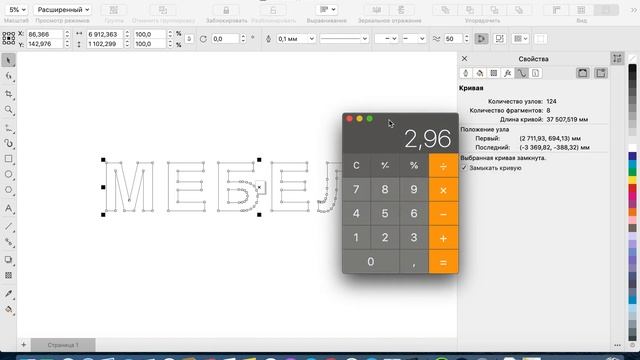This screenshot has width=640, height=360.
Task: Select the Rectangle tool
Action: coord(9,159)
